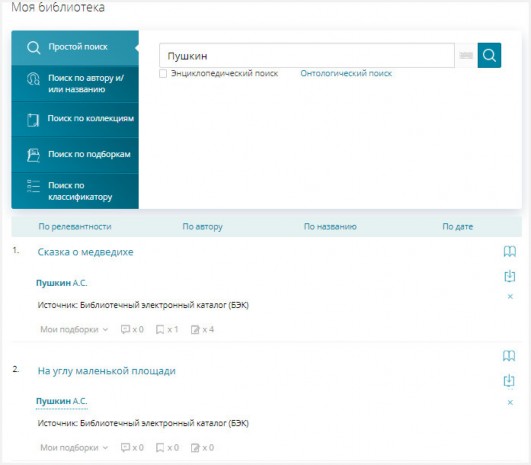Click the search input containing Пушкин

[307, 56]
